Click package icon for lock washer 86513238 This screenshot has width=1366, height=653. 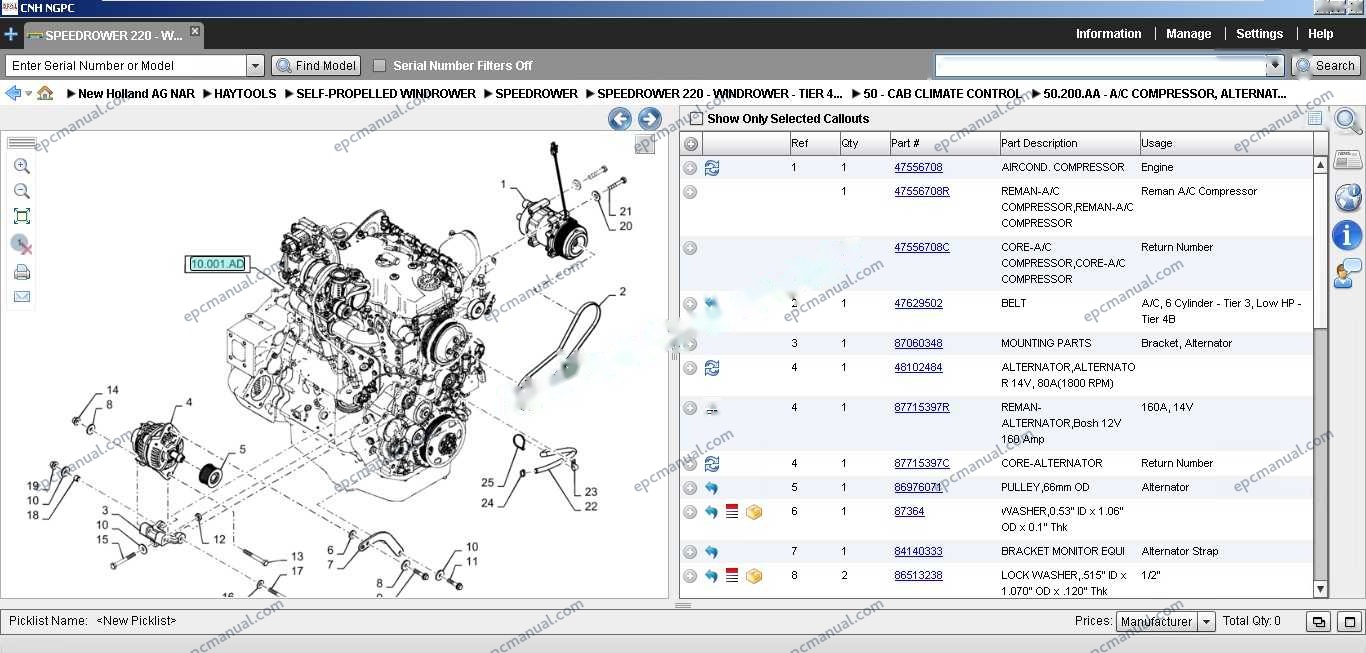754,576
